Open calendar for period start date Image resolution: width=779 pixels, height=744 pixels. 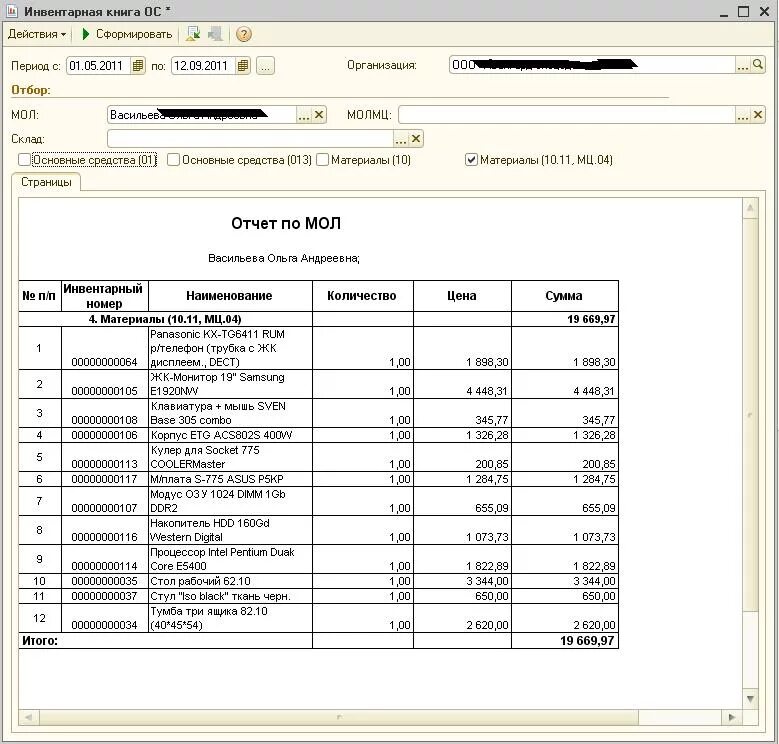138,66
